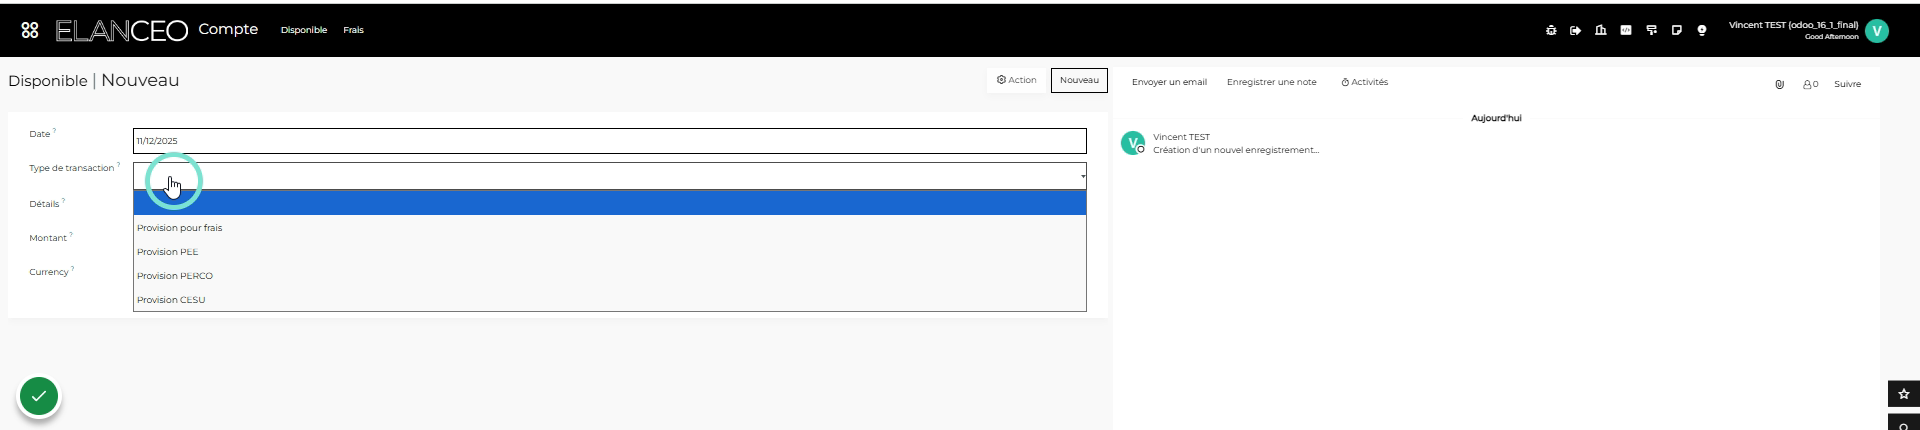This screenshot has width=1920, height=430.
Task: Click the Type de transaction combo box
Action: point(610,176)
